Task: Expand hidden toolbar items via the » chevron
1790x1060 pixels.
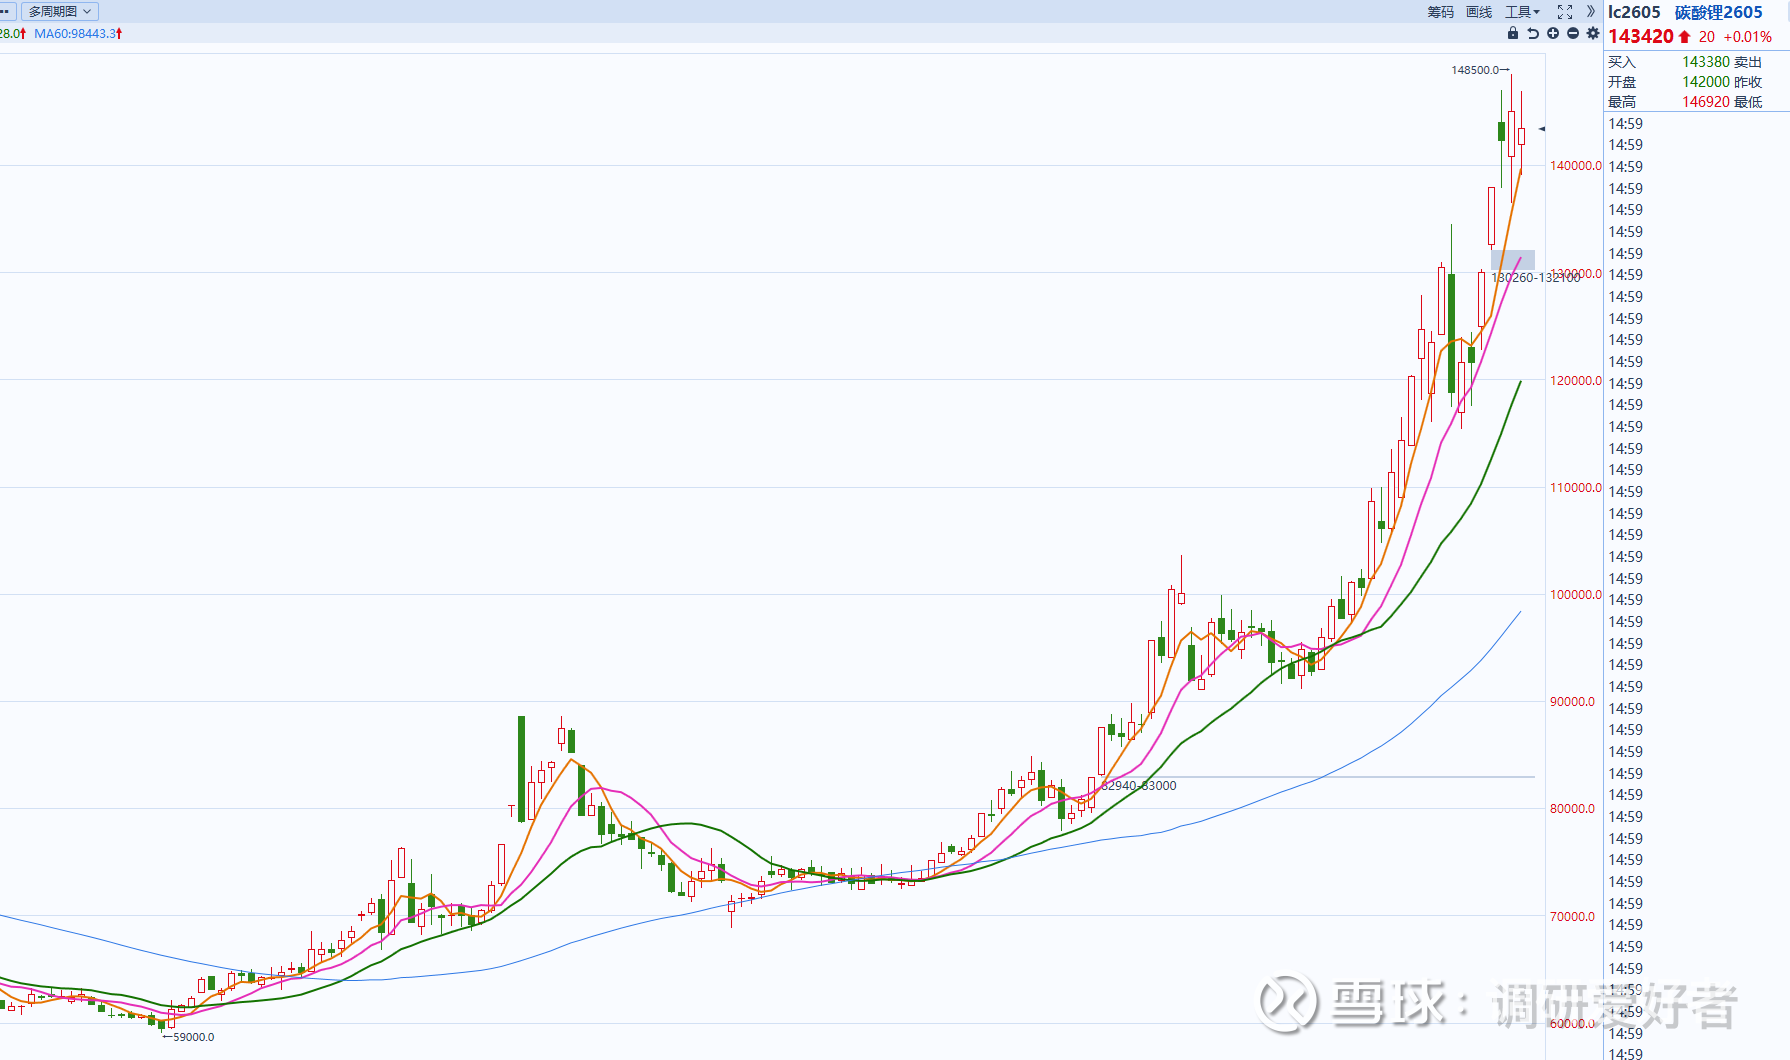Action: point(1591,12)
